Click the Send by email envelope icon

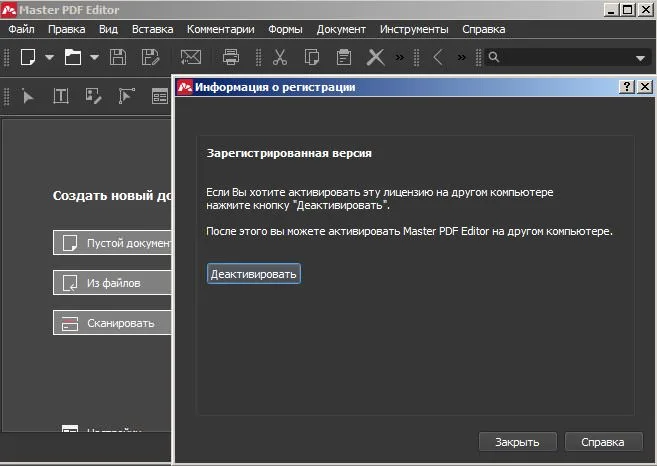191,57
